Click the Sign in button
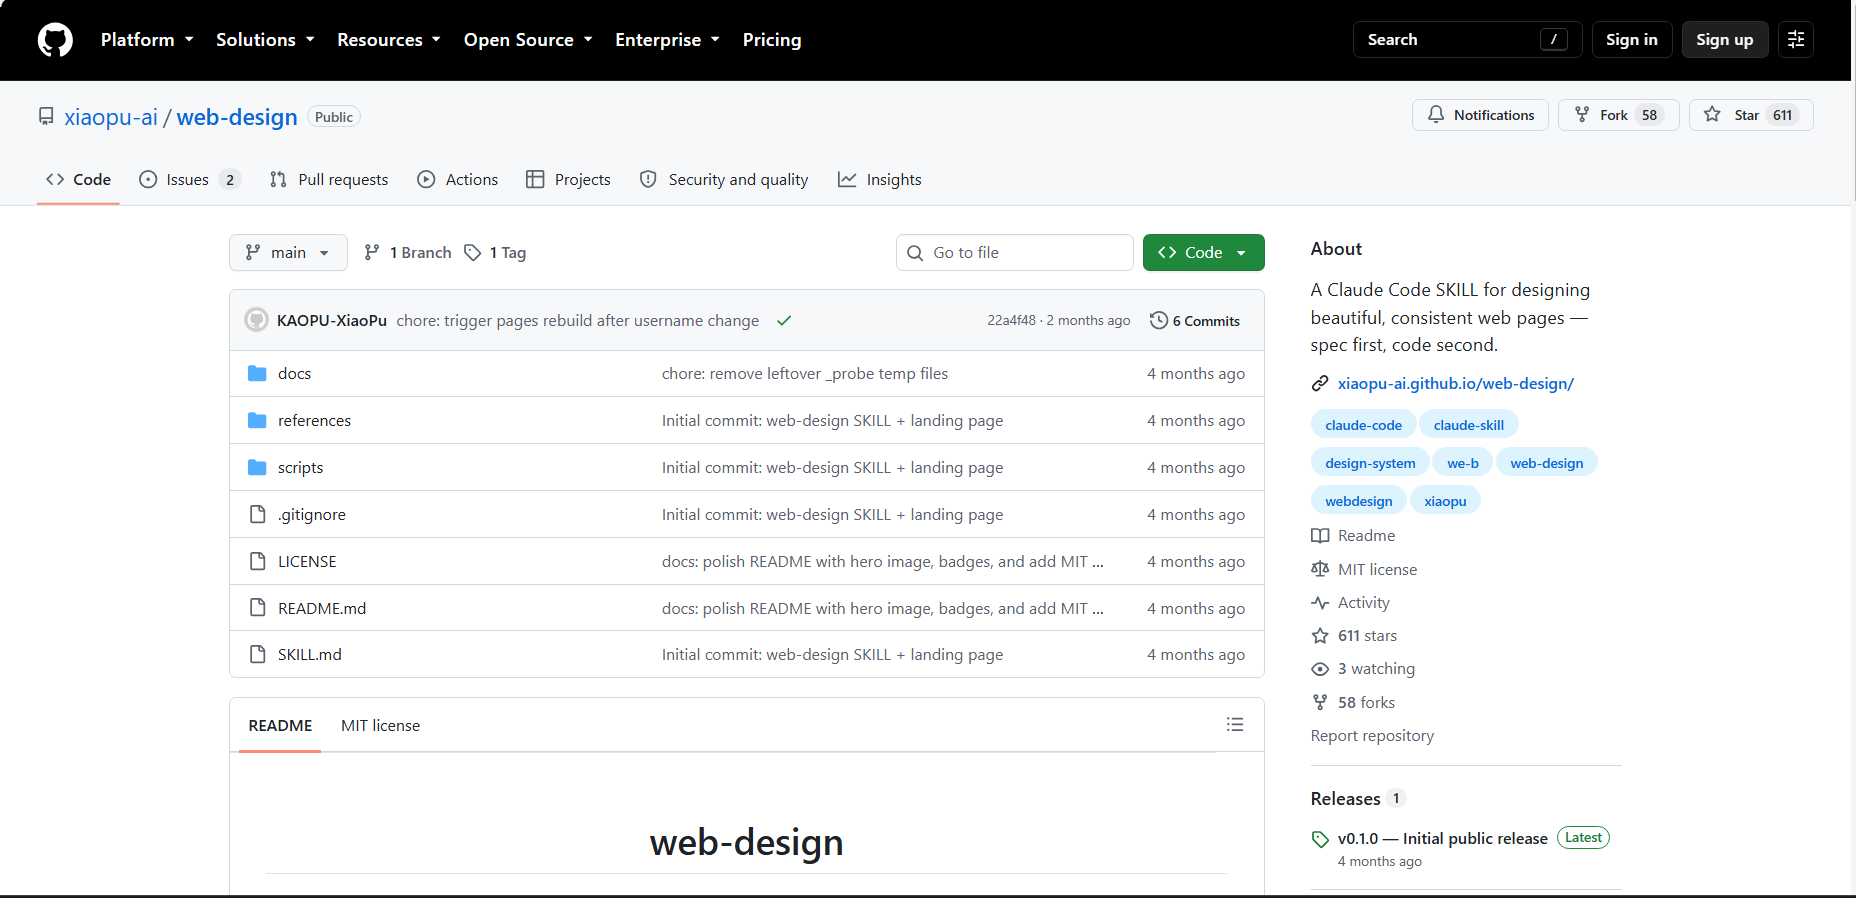 point(1632,40)
